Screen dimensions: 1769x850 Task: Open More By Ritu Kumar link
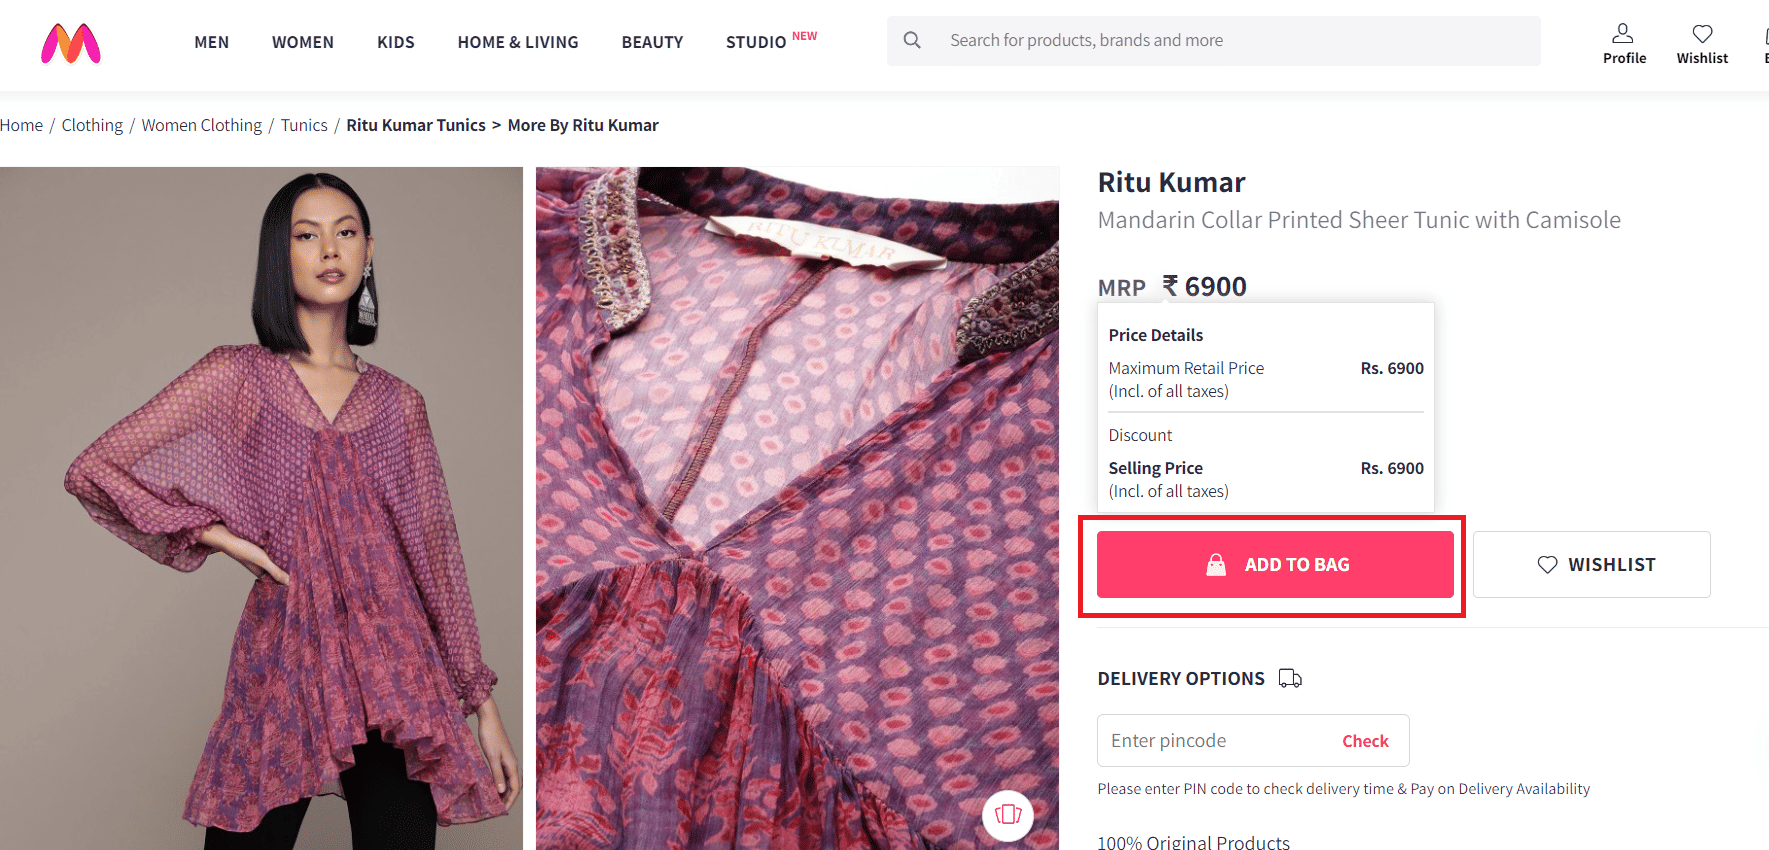(x=582, y=124)
